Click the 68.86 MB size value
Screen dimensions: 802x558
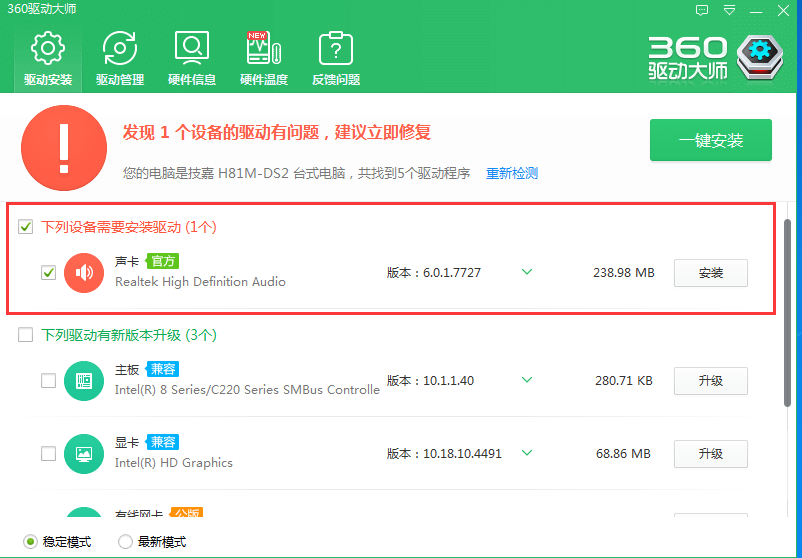tap(623, 454)
